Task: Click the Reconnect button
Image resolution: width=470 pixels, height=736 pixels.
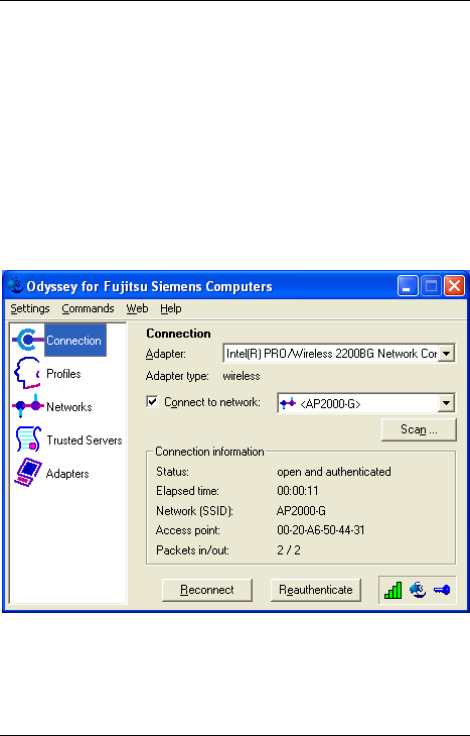Action: click(207, 590)
